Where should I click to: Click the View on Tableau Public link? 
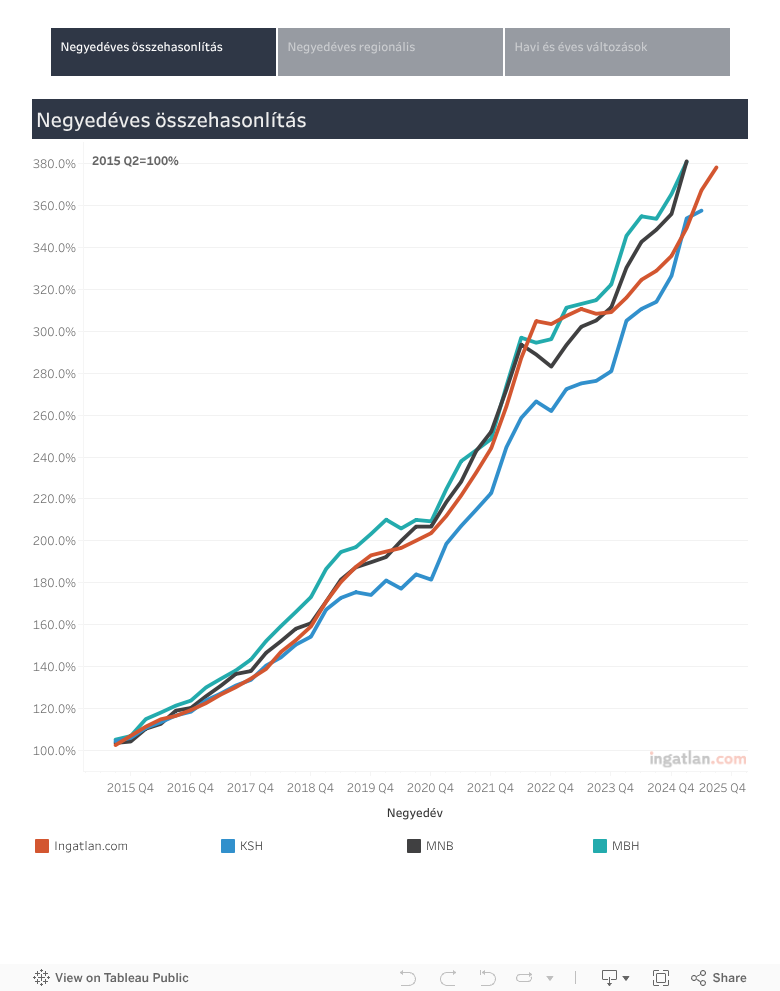pyautogui.click(x=121, y=978)
